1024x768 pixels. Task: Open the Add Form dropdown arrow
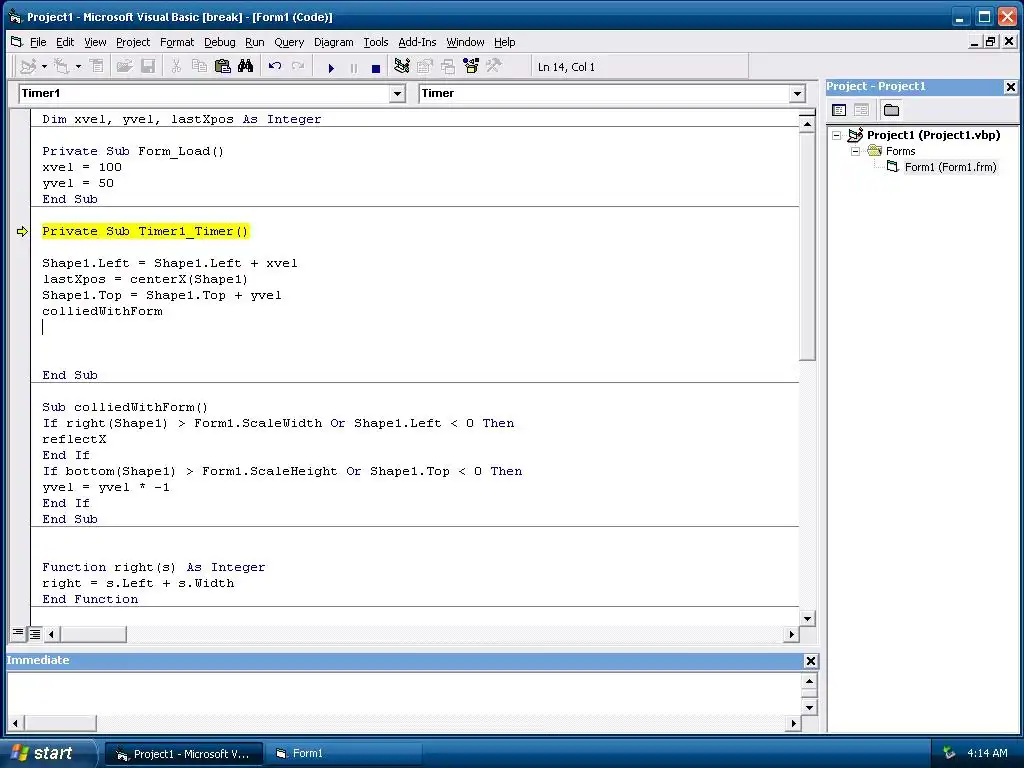(78, 67)
